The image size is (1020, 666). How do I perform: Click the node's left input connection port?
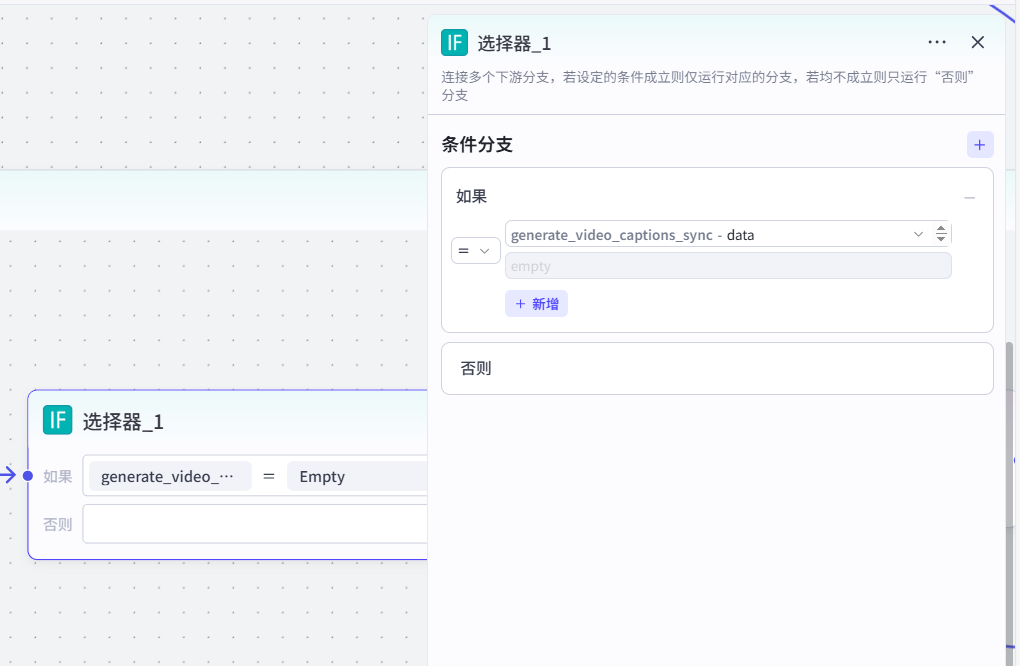coord(28,476)
